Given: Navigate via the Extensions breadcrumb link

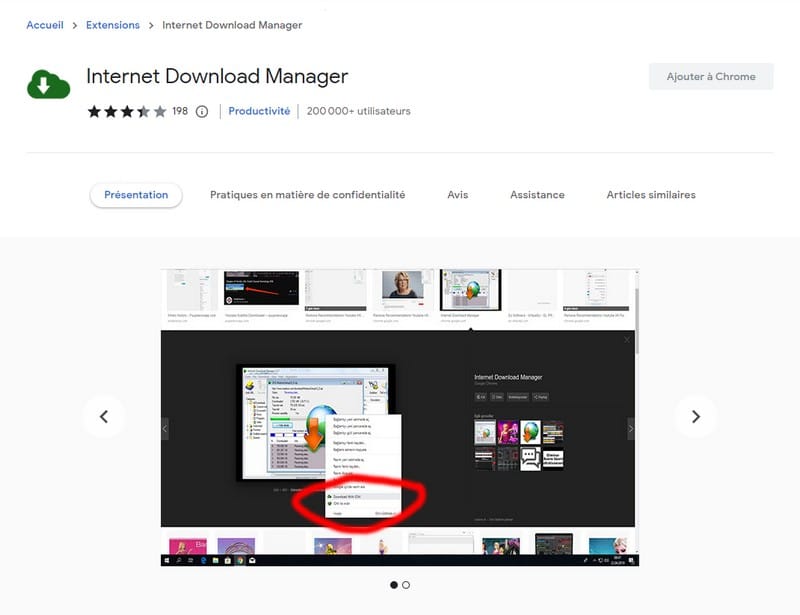Looking at the screenshot, I should click(x=113, y=24).
